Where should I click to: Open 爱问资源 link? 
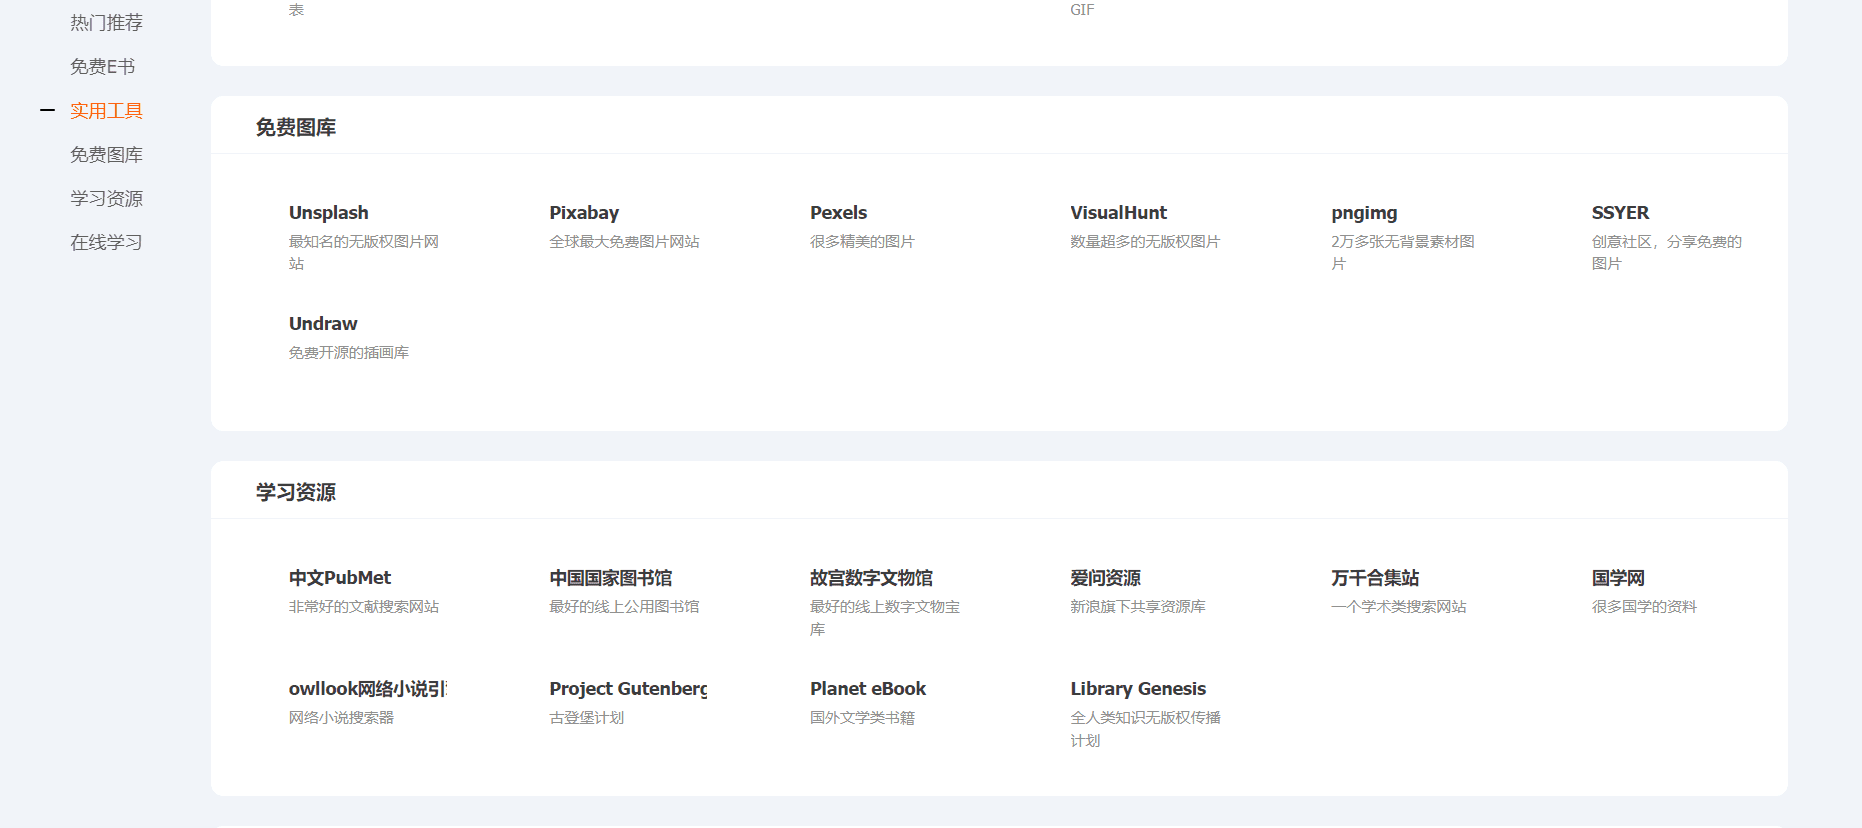1105,578
